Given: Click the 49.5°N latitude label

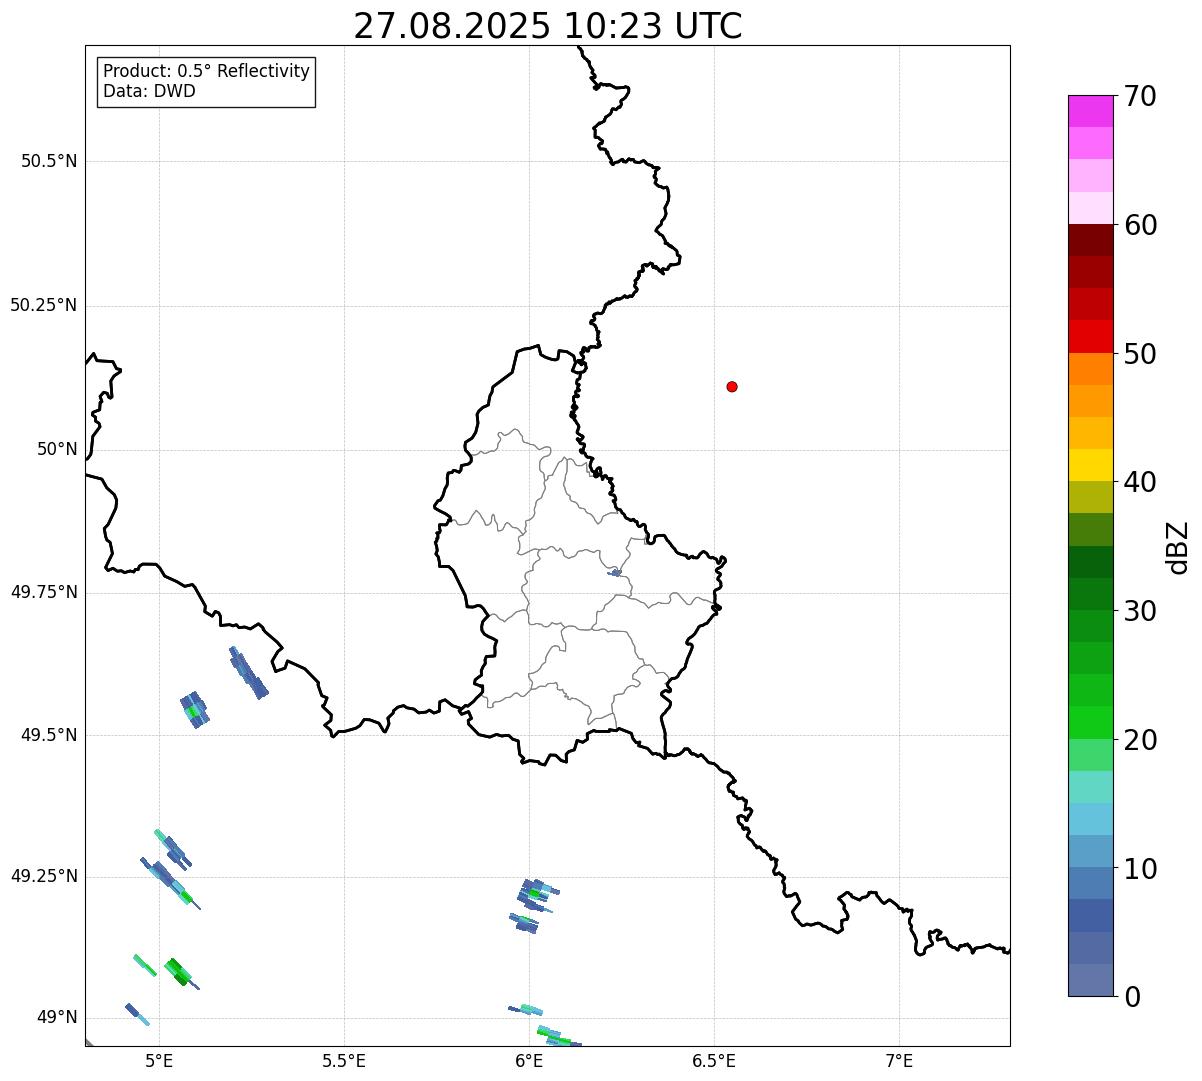Looking at the screenshot, I should 49,735.
